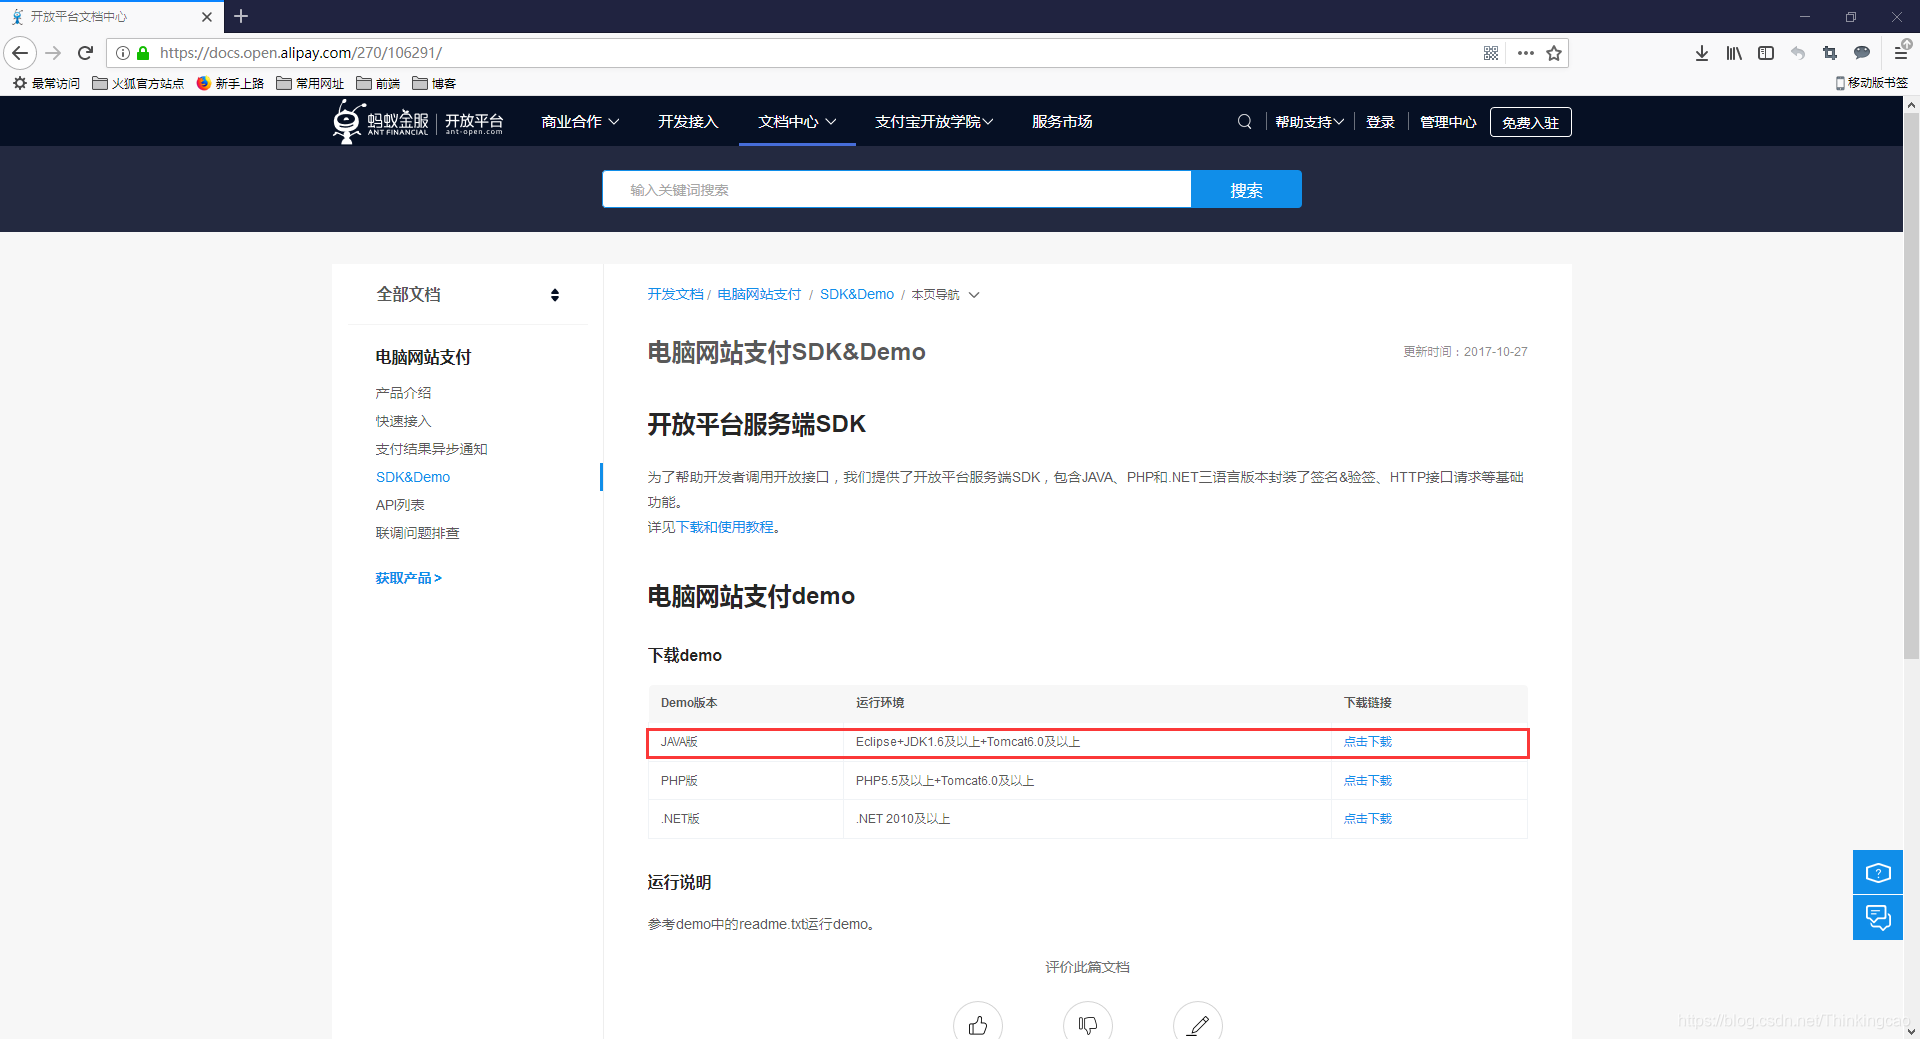
Task: Click the browser back arrow button
Action: click(20, 53)
